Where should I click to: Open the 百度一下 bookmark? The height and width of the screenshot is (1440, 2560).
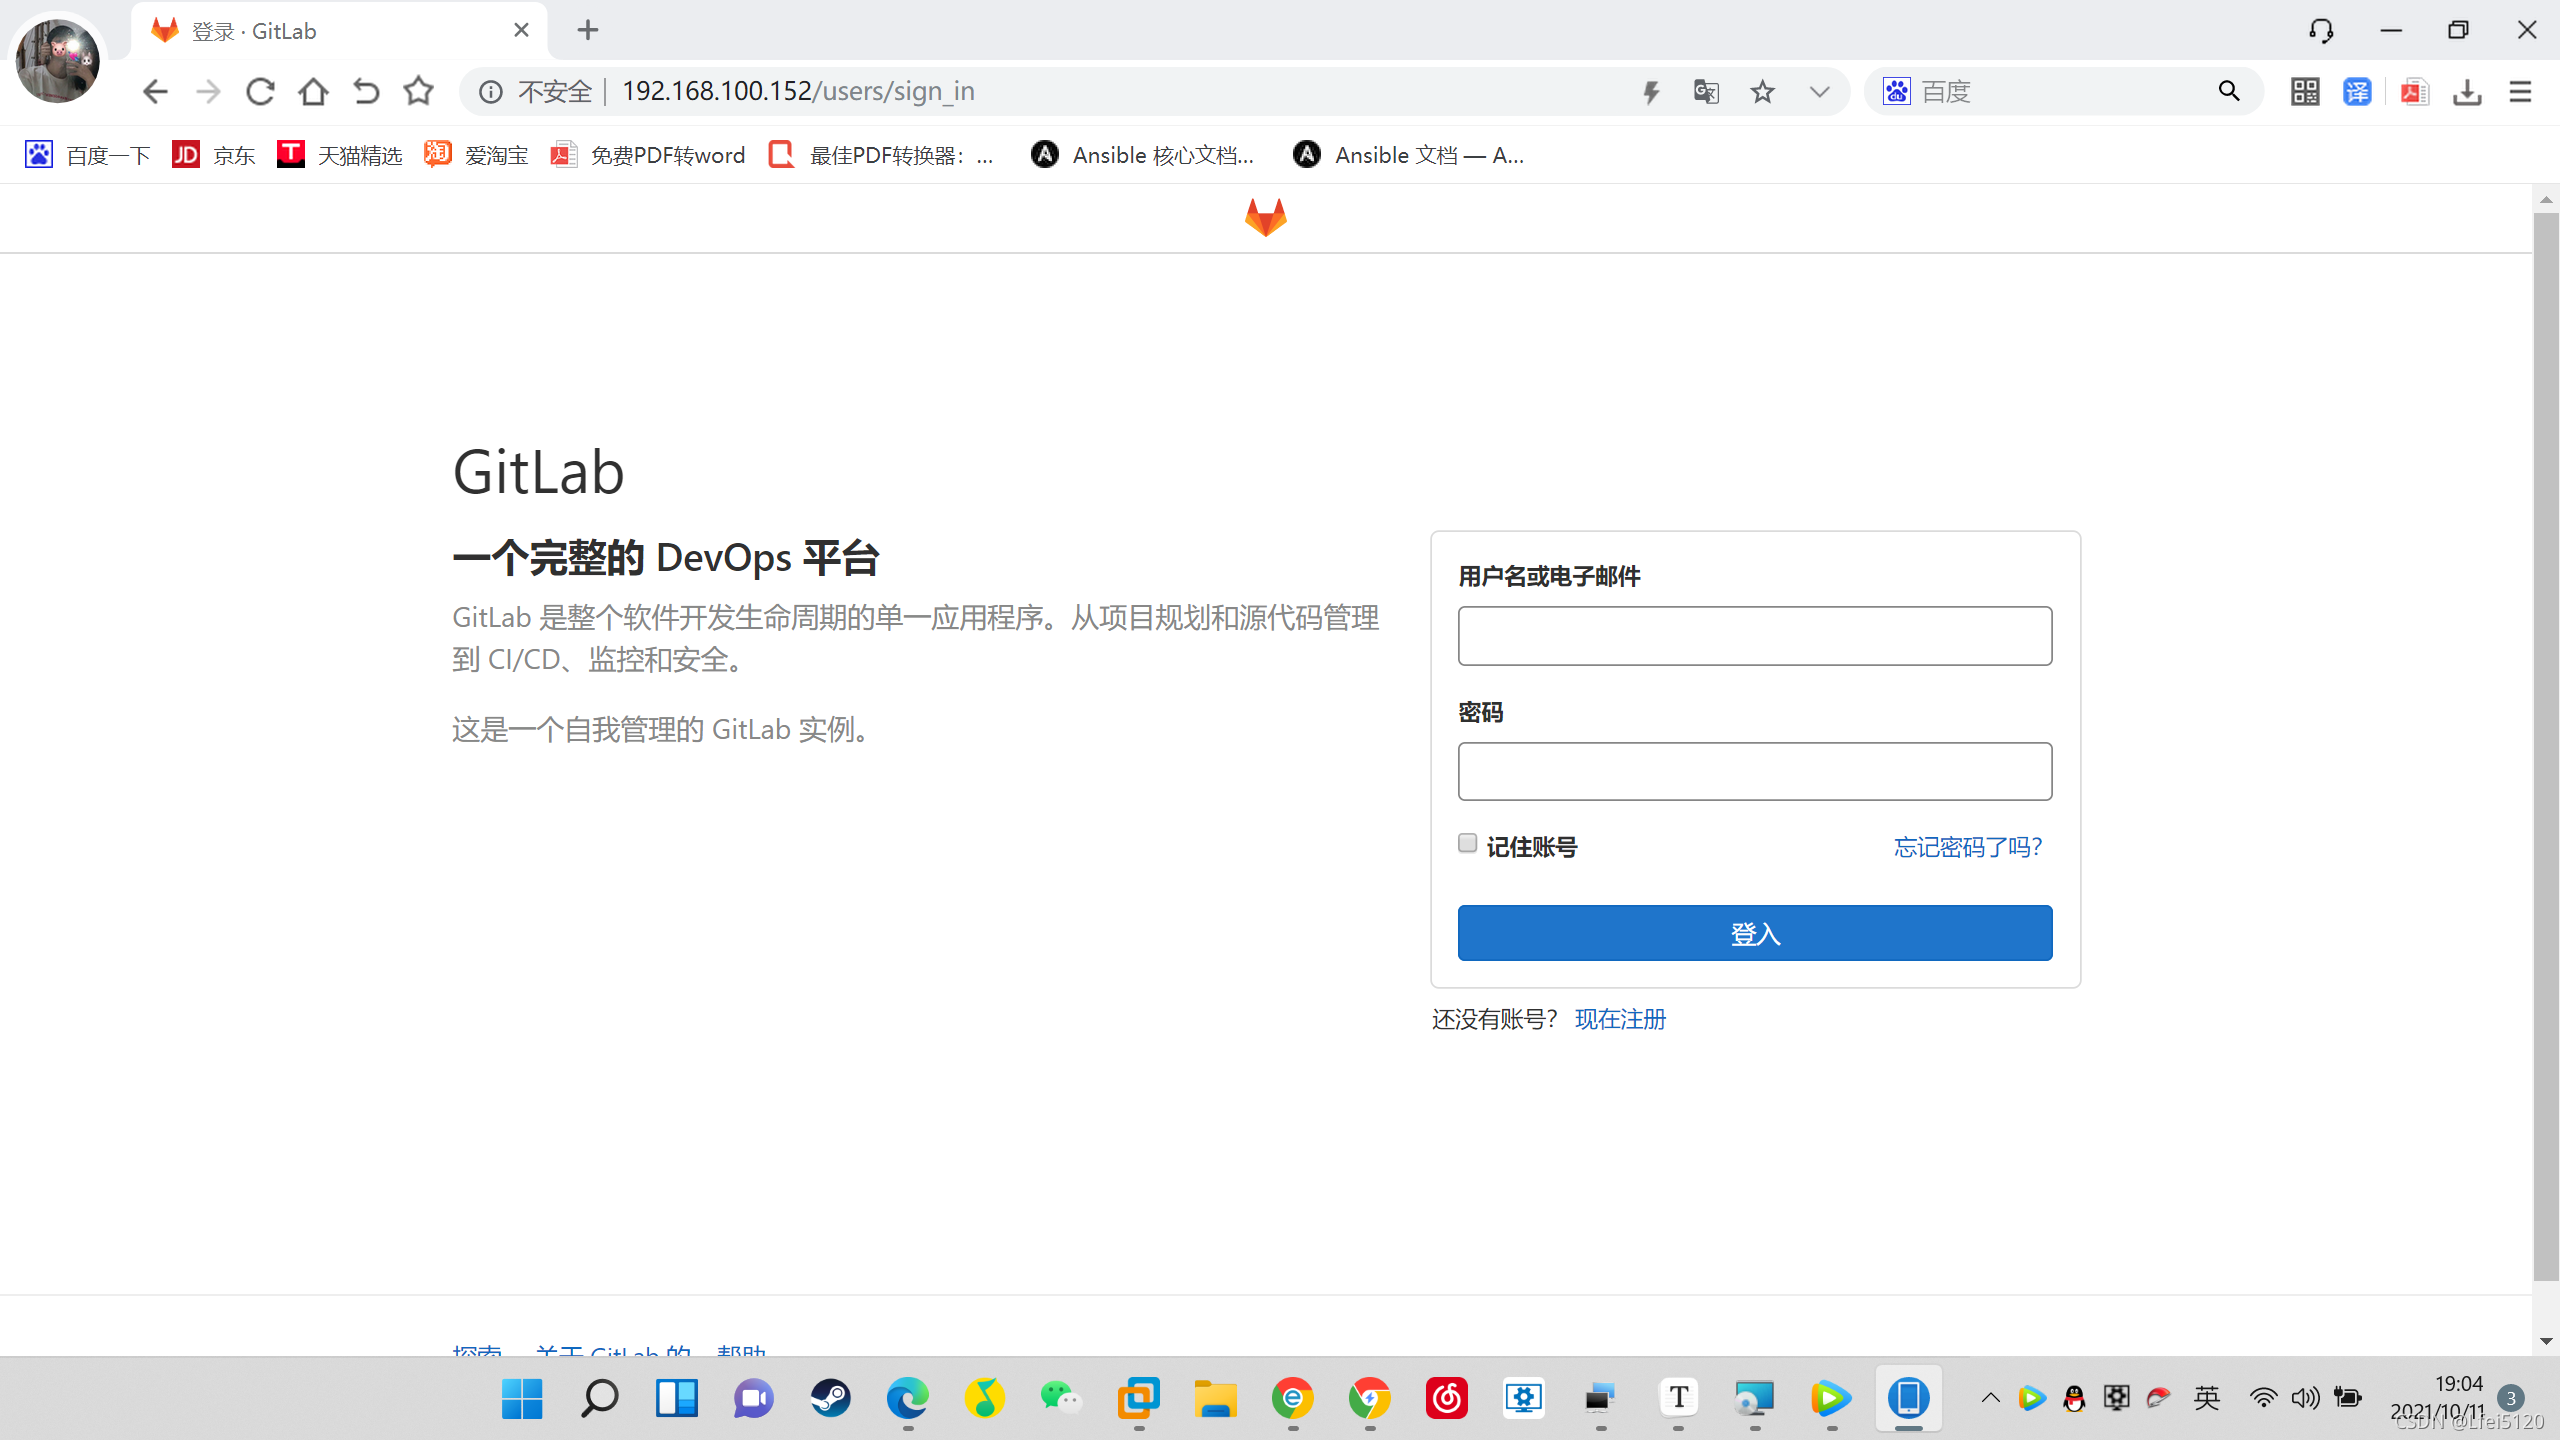click(x=87, y=155)
